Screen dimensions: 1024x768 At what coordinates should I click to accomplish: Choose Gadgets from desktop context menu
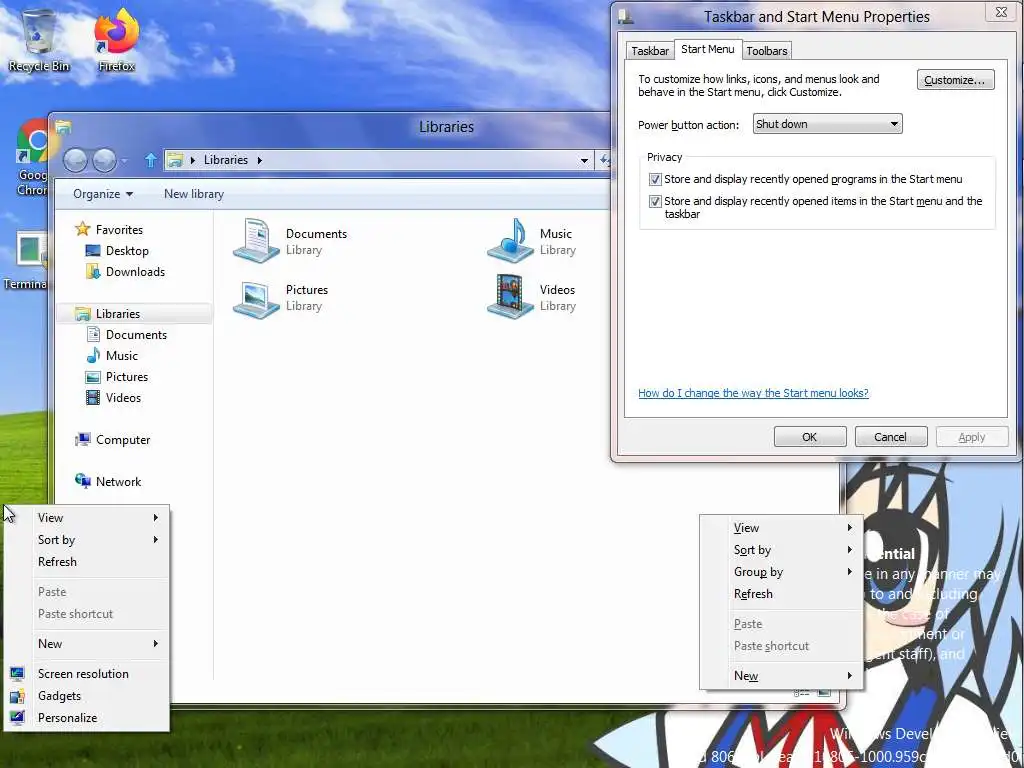(87, 696)
